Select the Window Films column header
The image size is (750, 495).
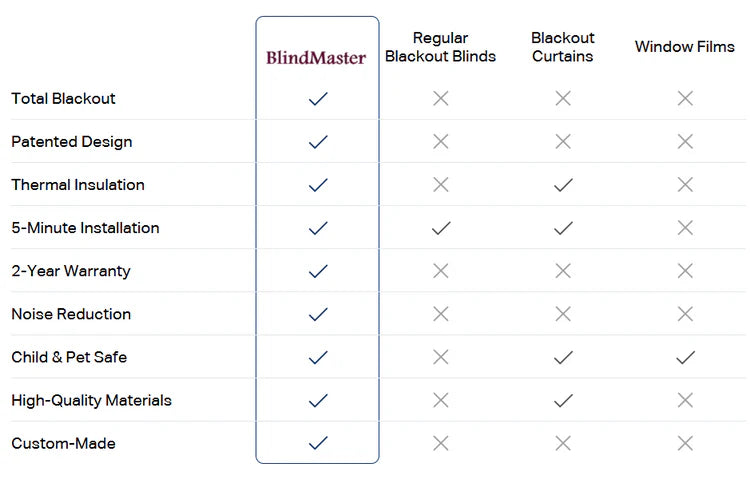685,47
